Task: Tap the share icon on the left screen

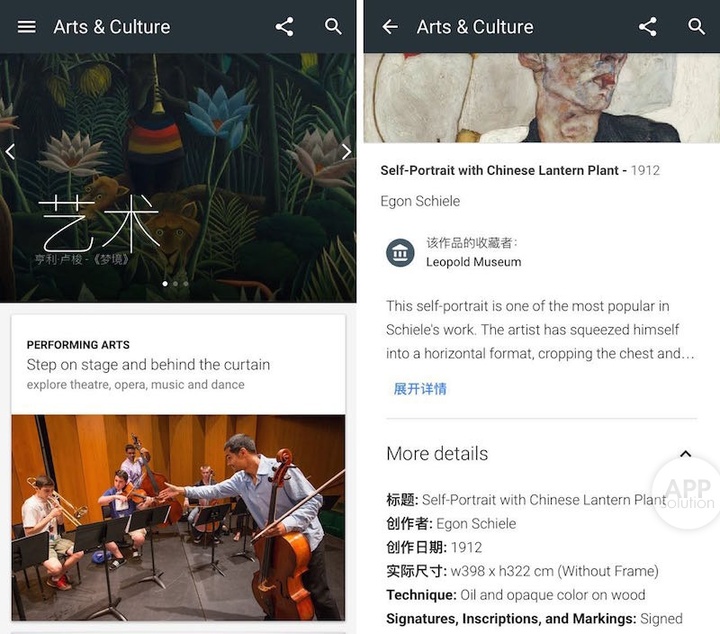Action: (x=284, y=27)
